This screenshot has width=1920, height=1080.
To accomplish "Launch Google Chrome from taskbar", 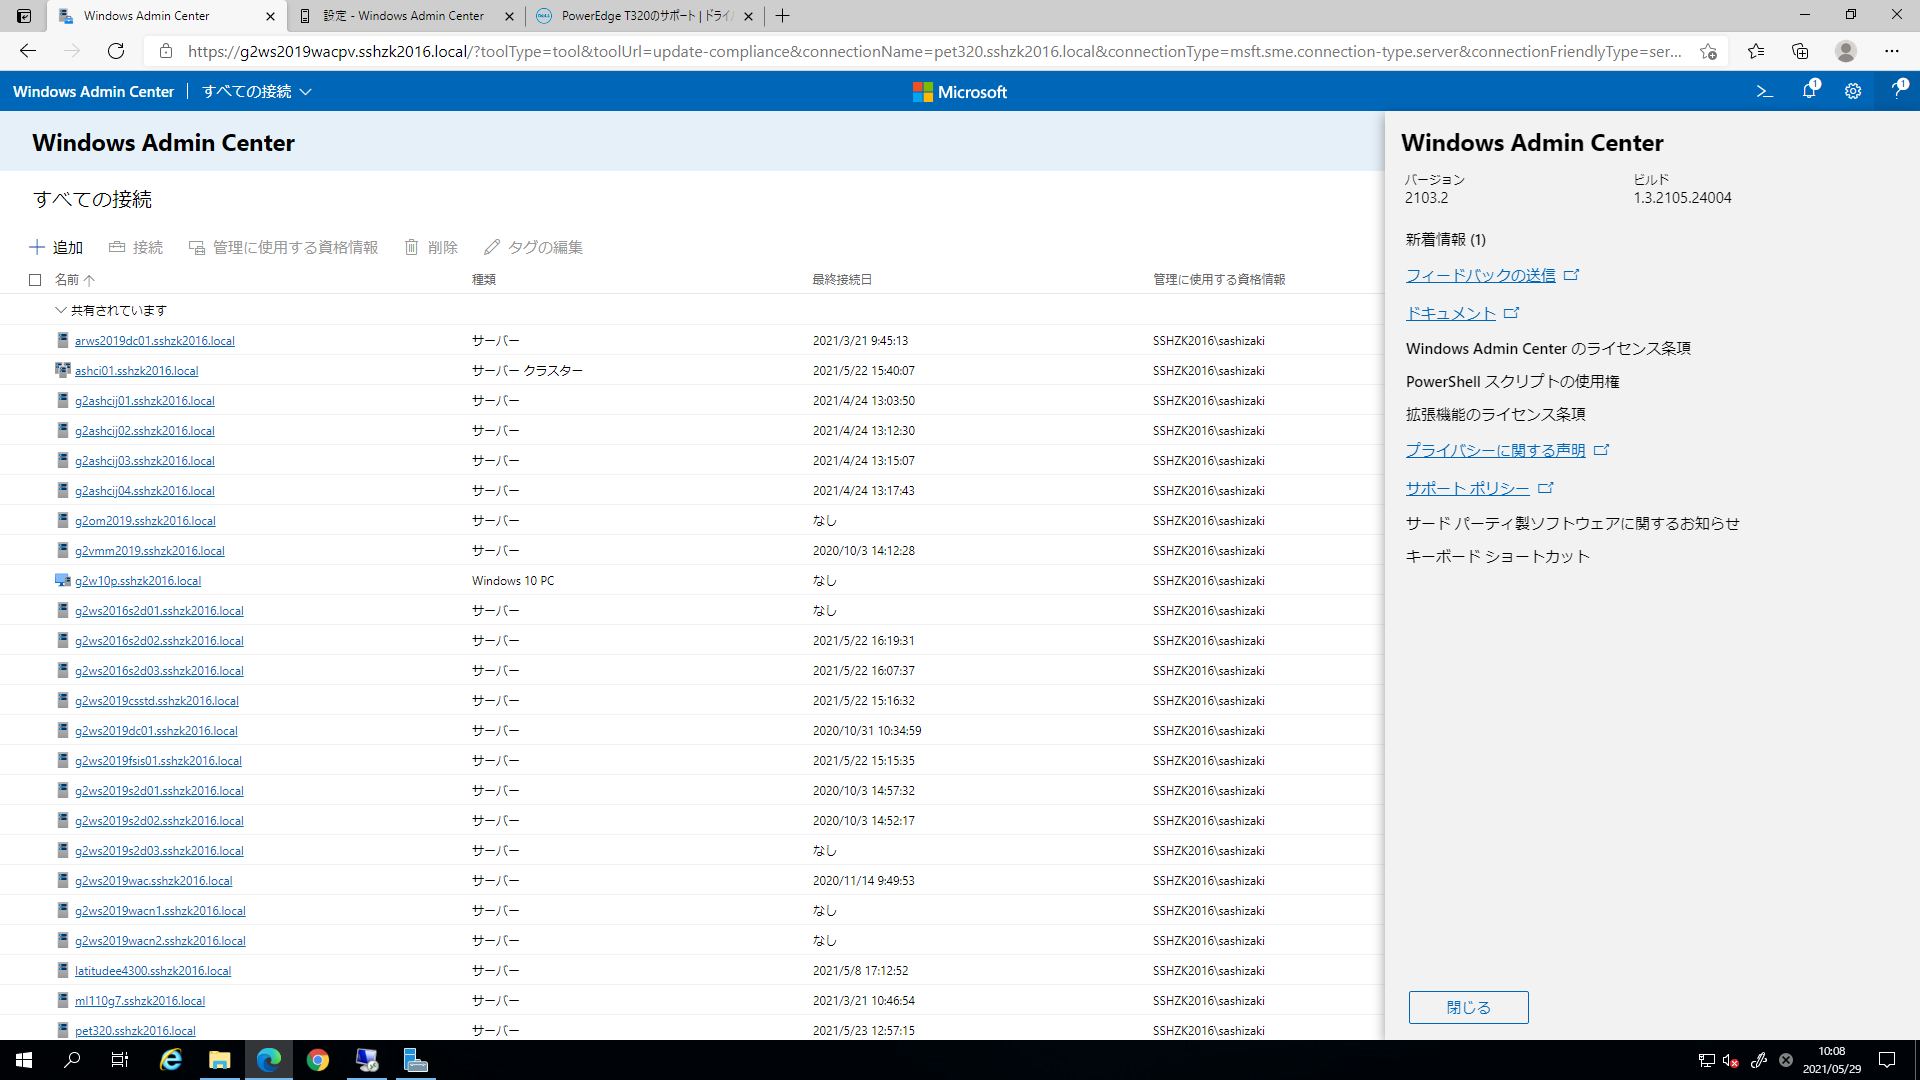I will [318, 1060].
